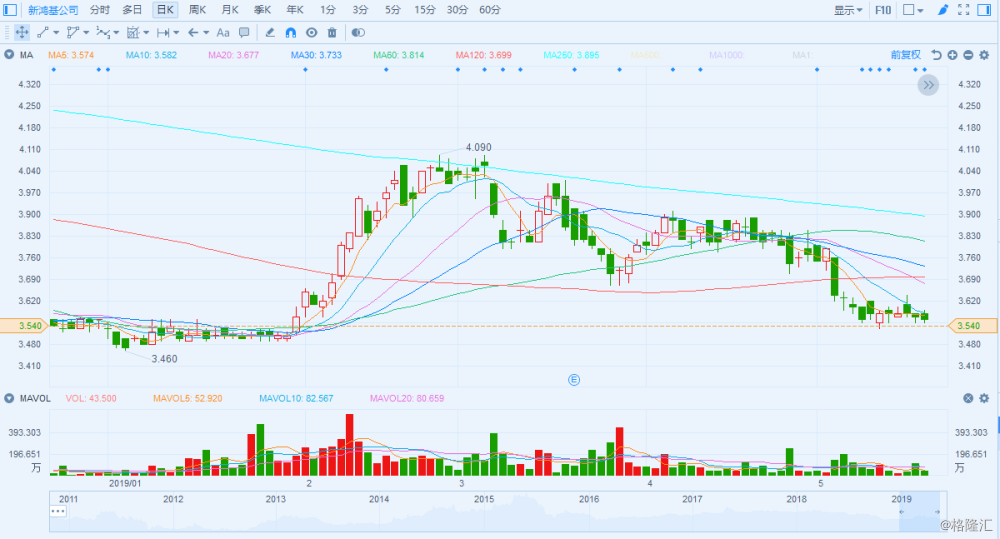Toggle the right sidebar panel icon
This screenshot has width=1000, height=539.
[984, 10]
